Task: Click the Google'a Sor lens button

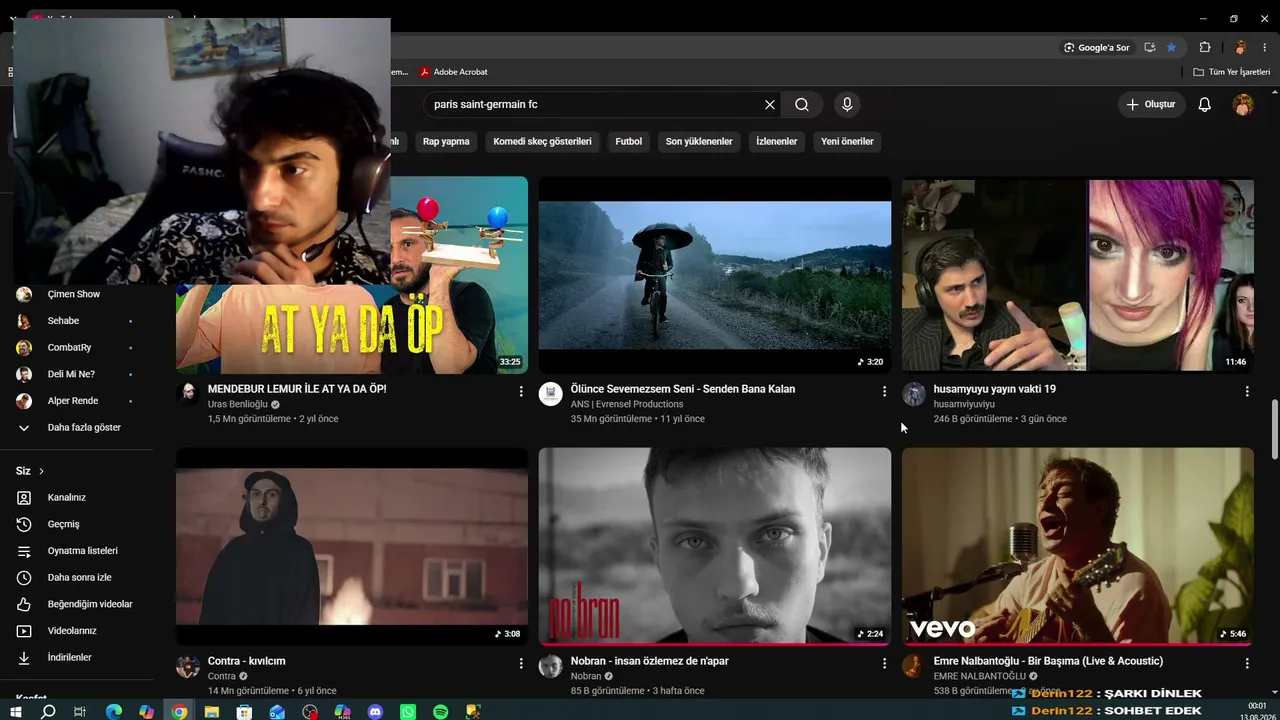Action: point(1097,47)
